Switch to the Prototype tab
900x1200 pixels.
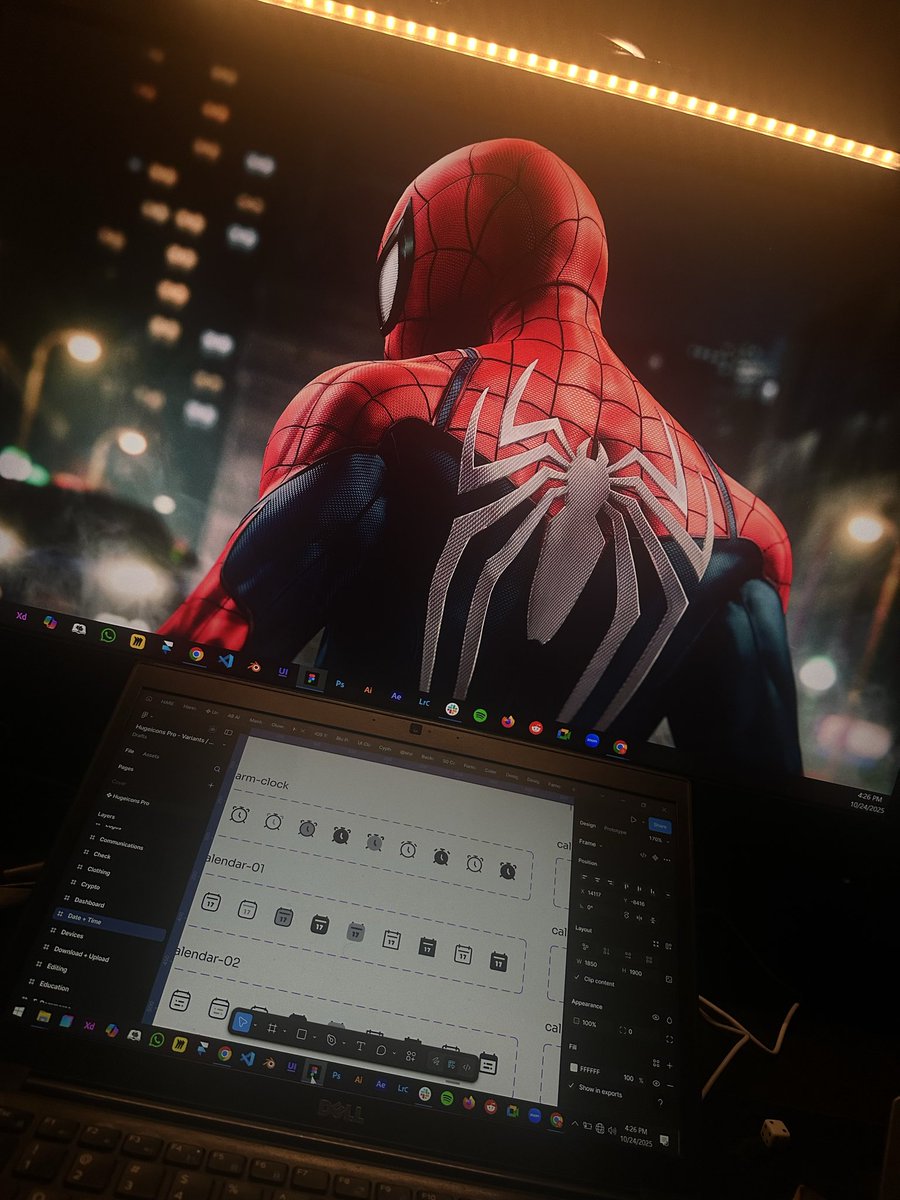[x=615, y=831]
